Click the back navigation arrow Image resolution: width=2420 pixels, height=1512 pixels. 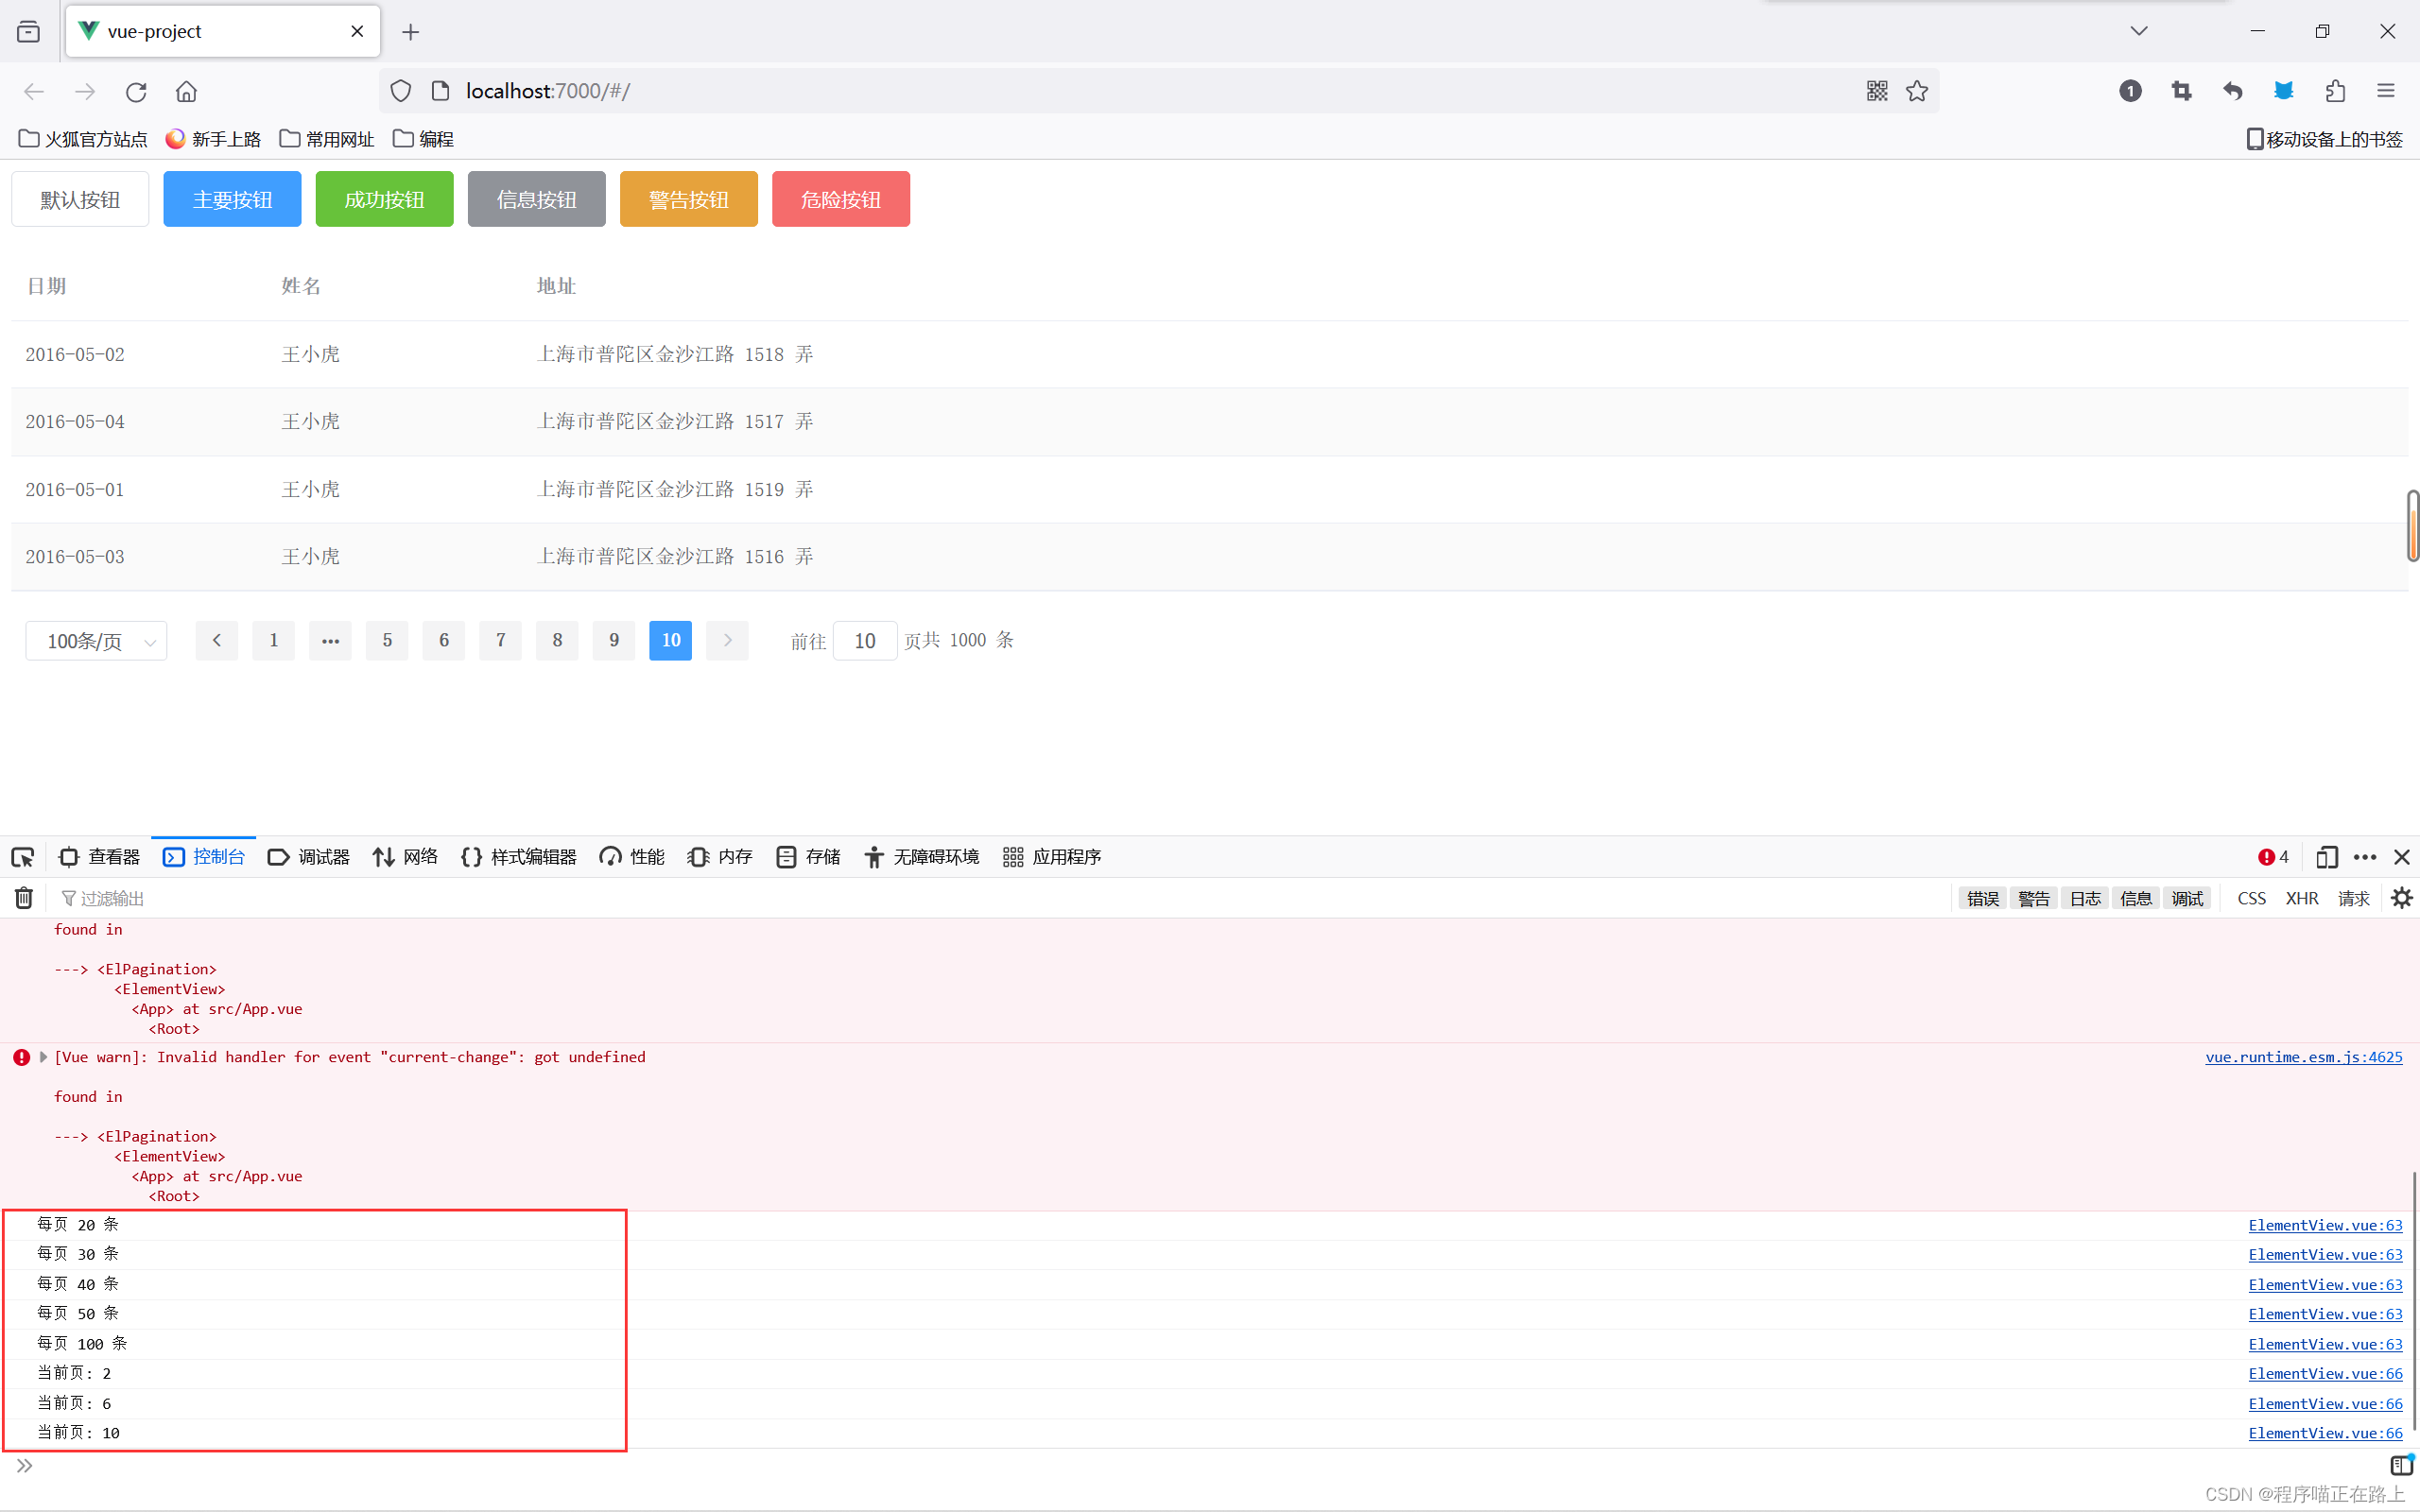point(34,92)
